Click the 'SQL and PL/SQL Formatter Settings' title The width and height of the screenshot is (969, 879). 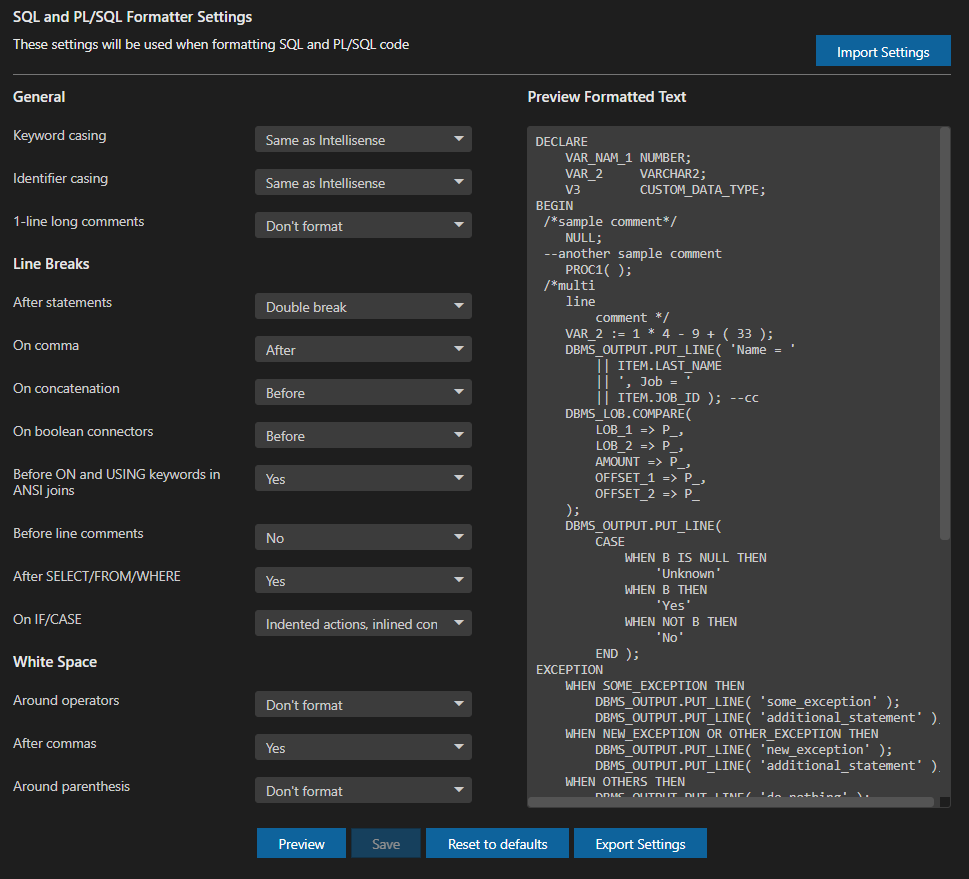tap(132, 17)
